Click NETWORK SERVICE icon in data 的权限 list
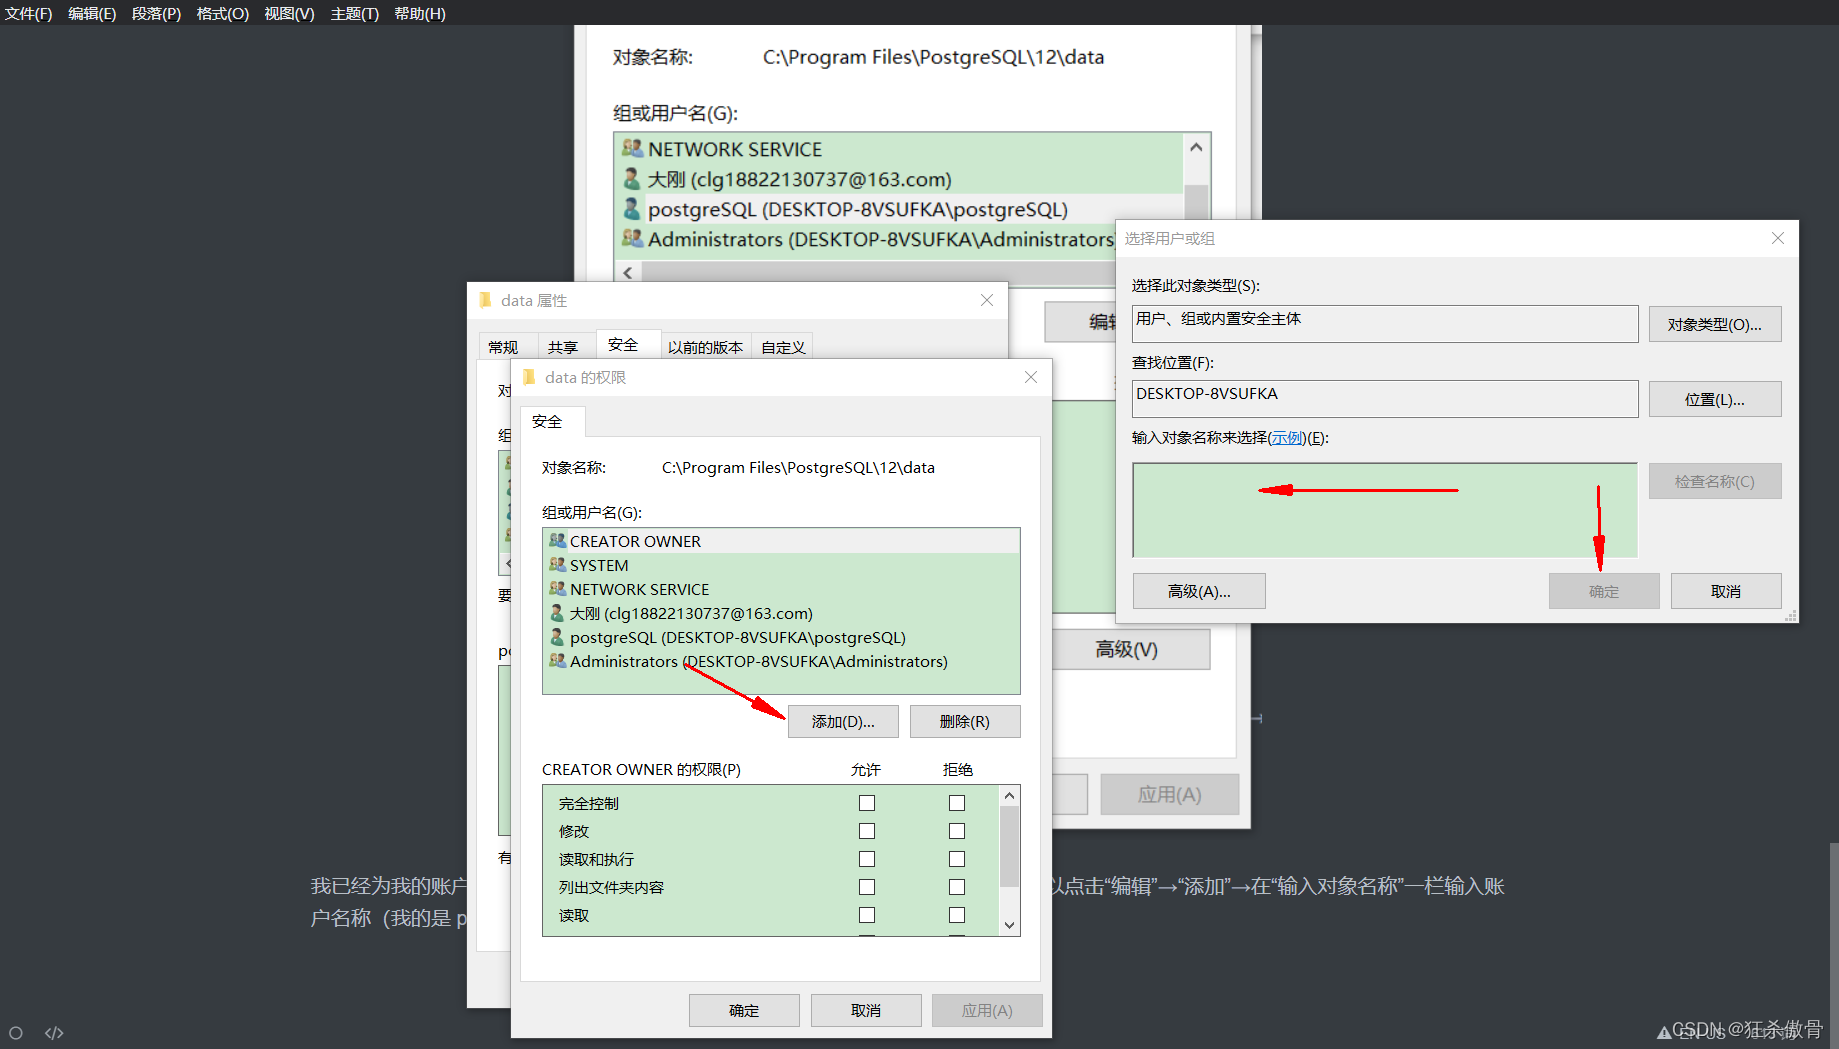This screenshot has height=1049, width=1839. click(x=558, y=589)
